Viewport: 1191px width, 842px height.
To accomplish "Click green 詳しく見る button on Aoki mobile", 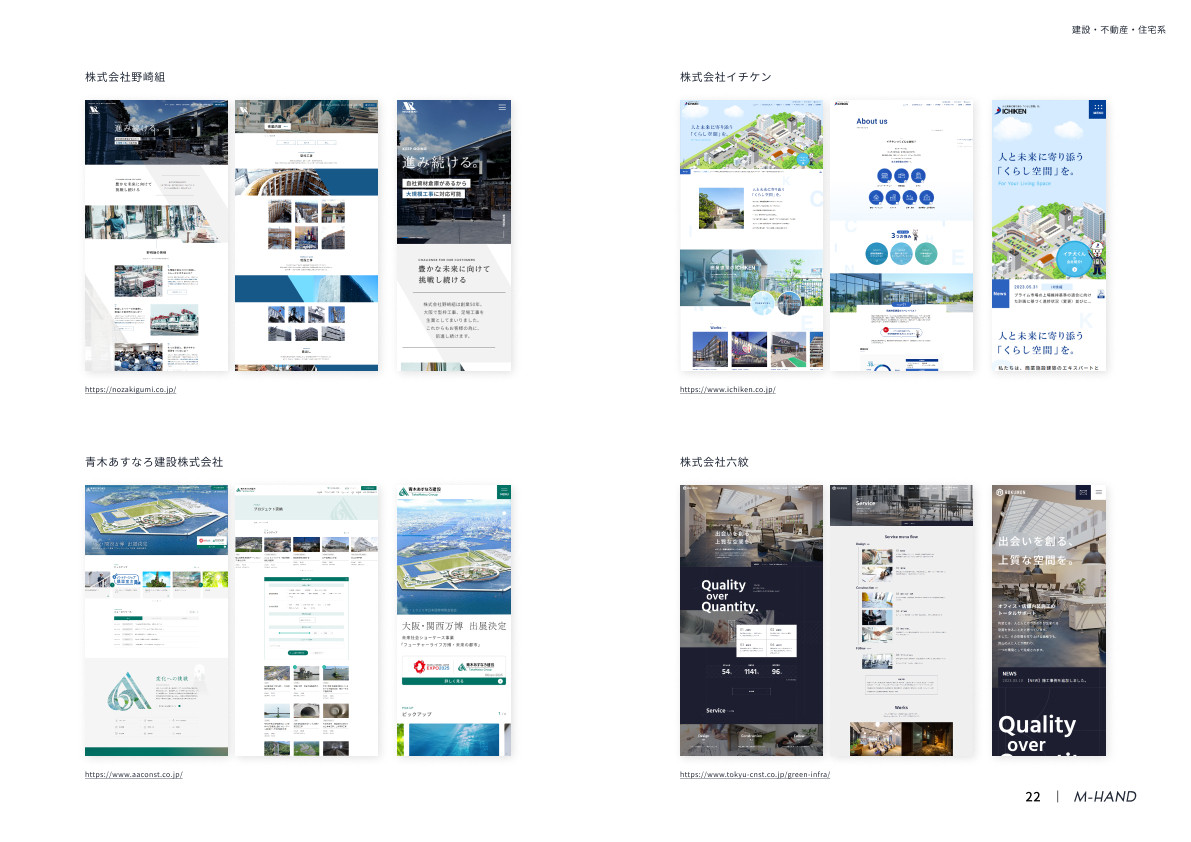I will [454, 681].
